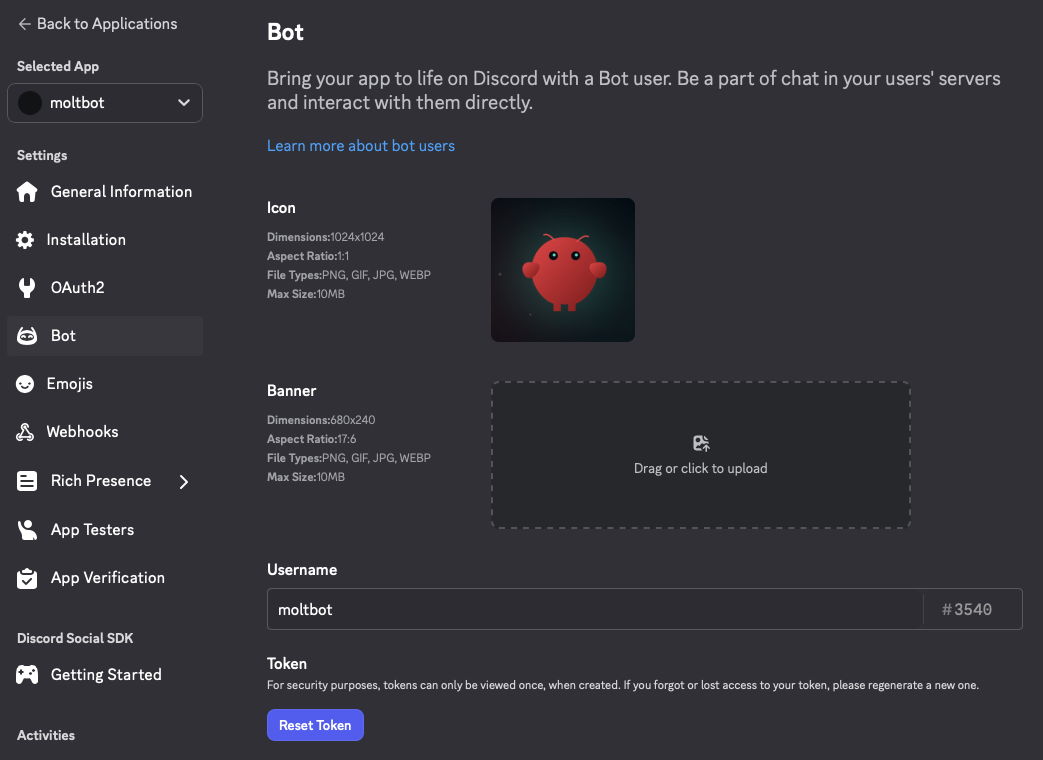Click the App Testers person icon

pos(27,530)
